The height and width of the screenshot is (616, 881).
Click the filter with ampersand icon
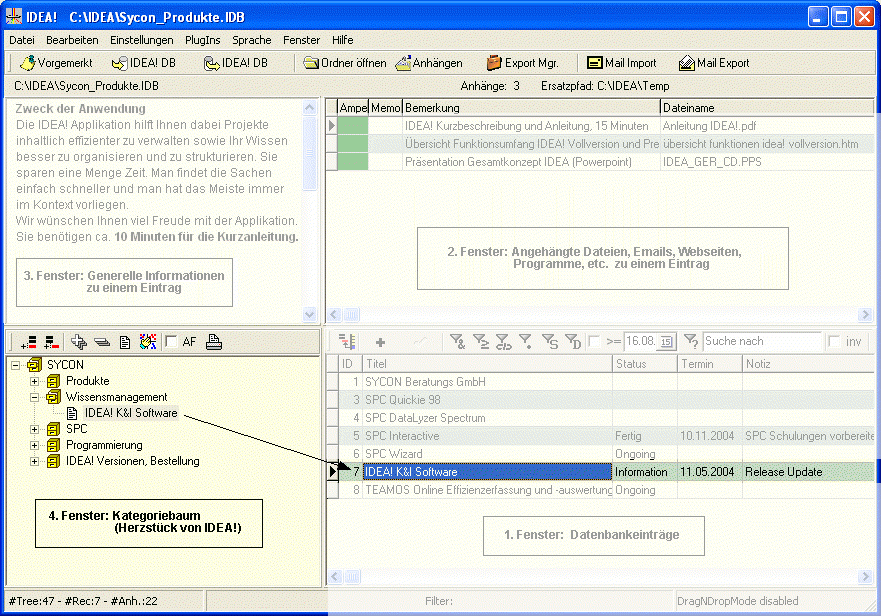[457, 342]
